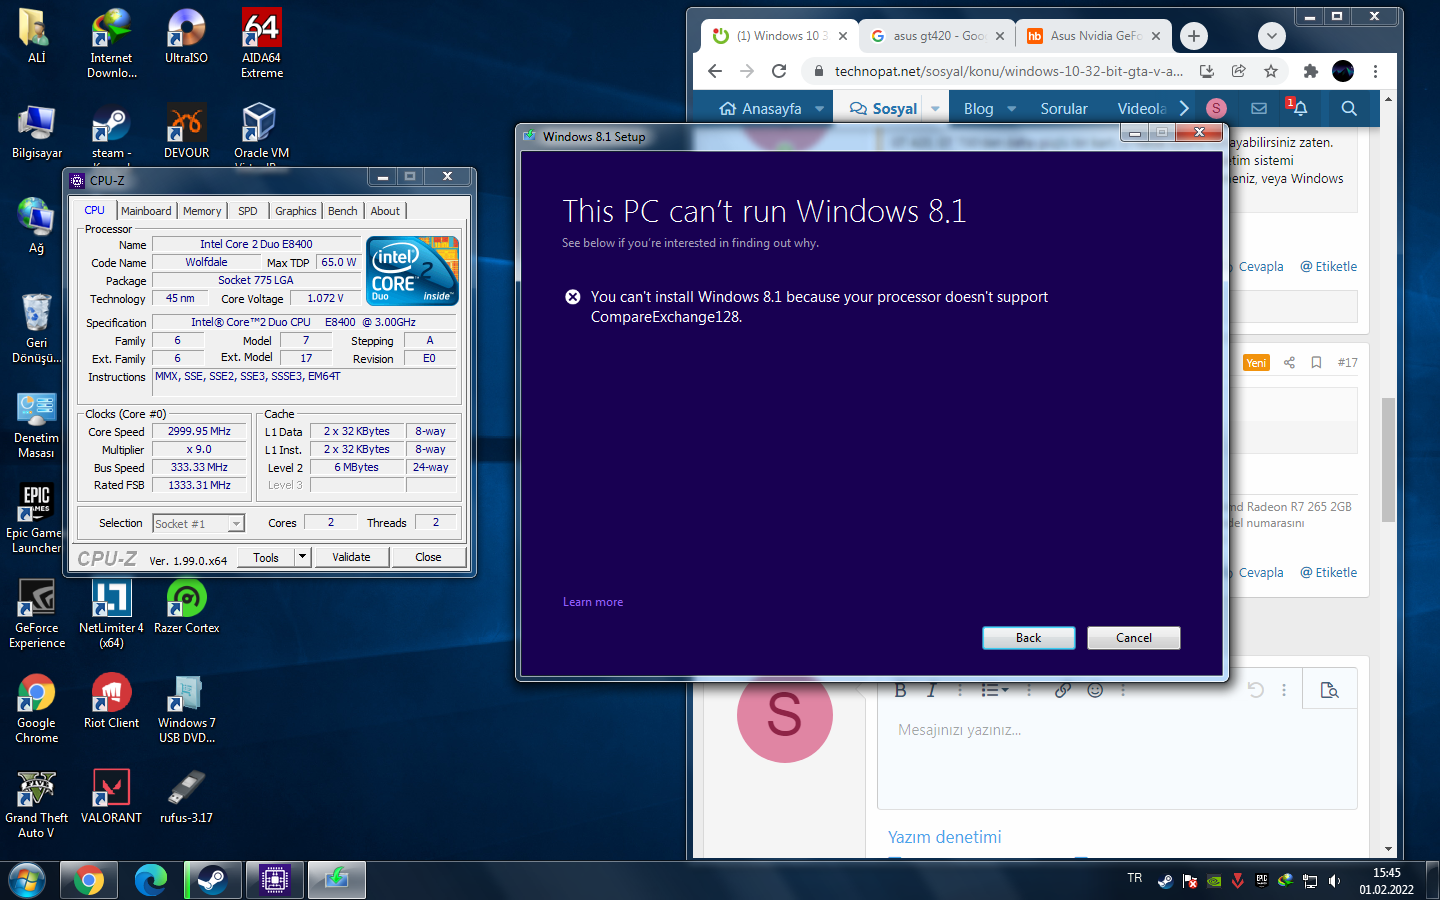Open the Learn more link in Setup

(x=593, y=602)
